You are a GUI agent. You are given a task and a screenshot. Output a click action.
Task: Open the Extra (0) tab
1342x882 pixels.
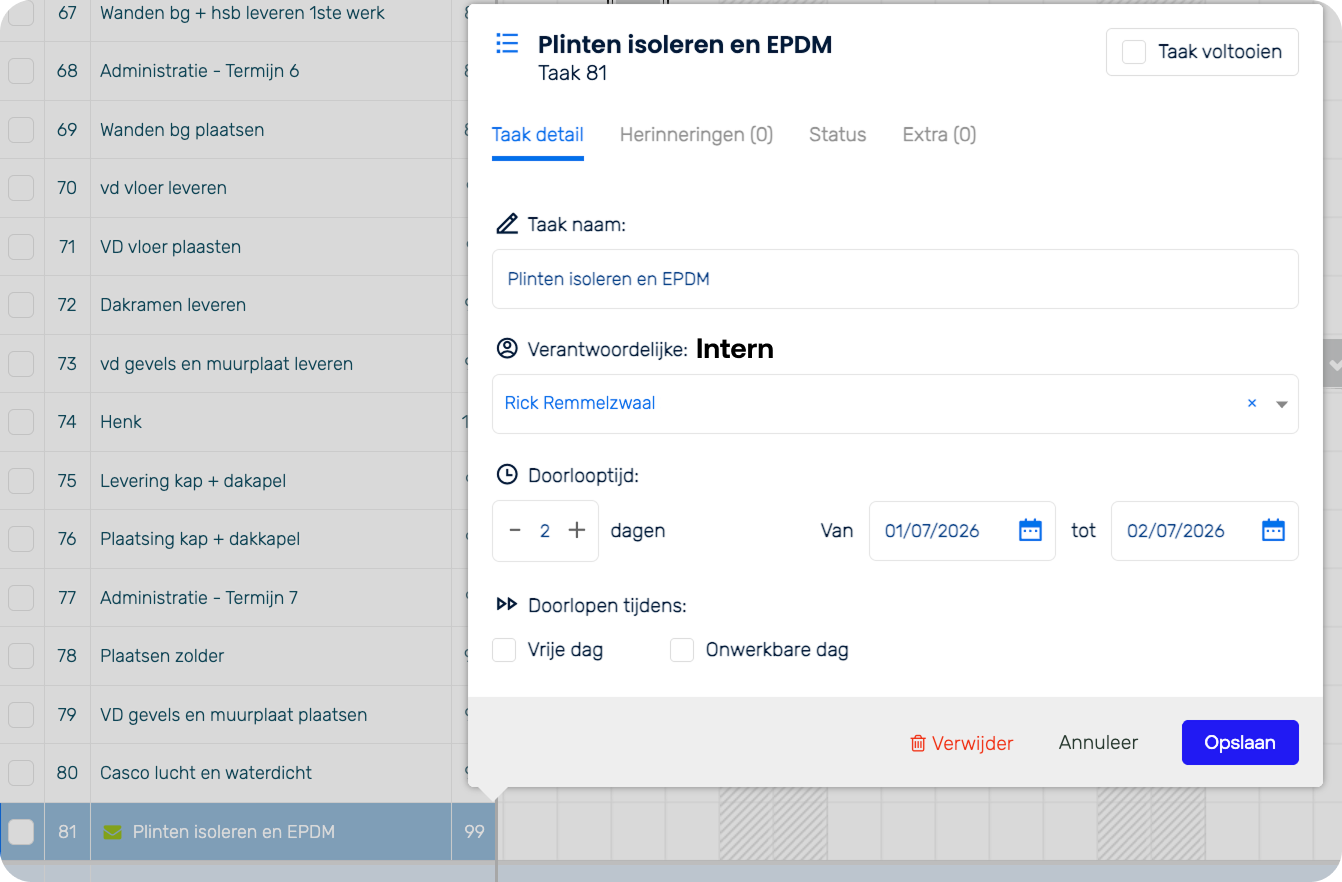click(x=939, y=134)
